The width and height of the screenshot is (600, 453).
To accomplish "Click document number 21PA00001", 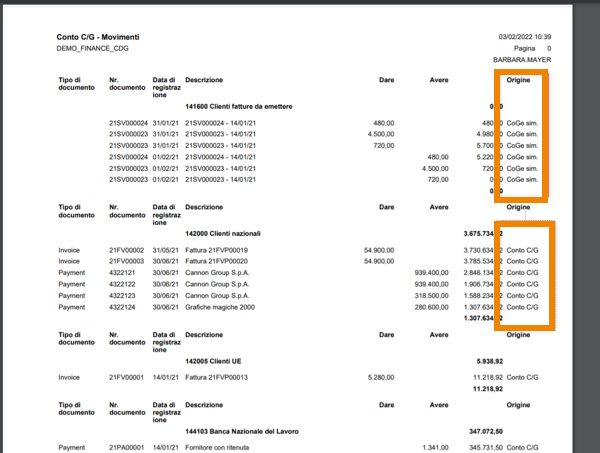I will pos(127,448).
